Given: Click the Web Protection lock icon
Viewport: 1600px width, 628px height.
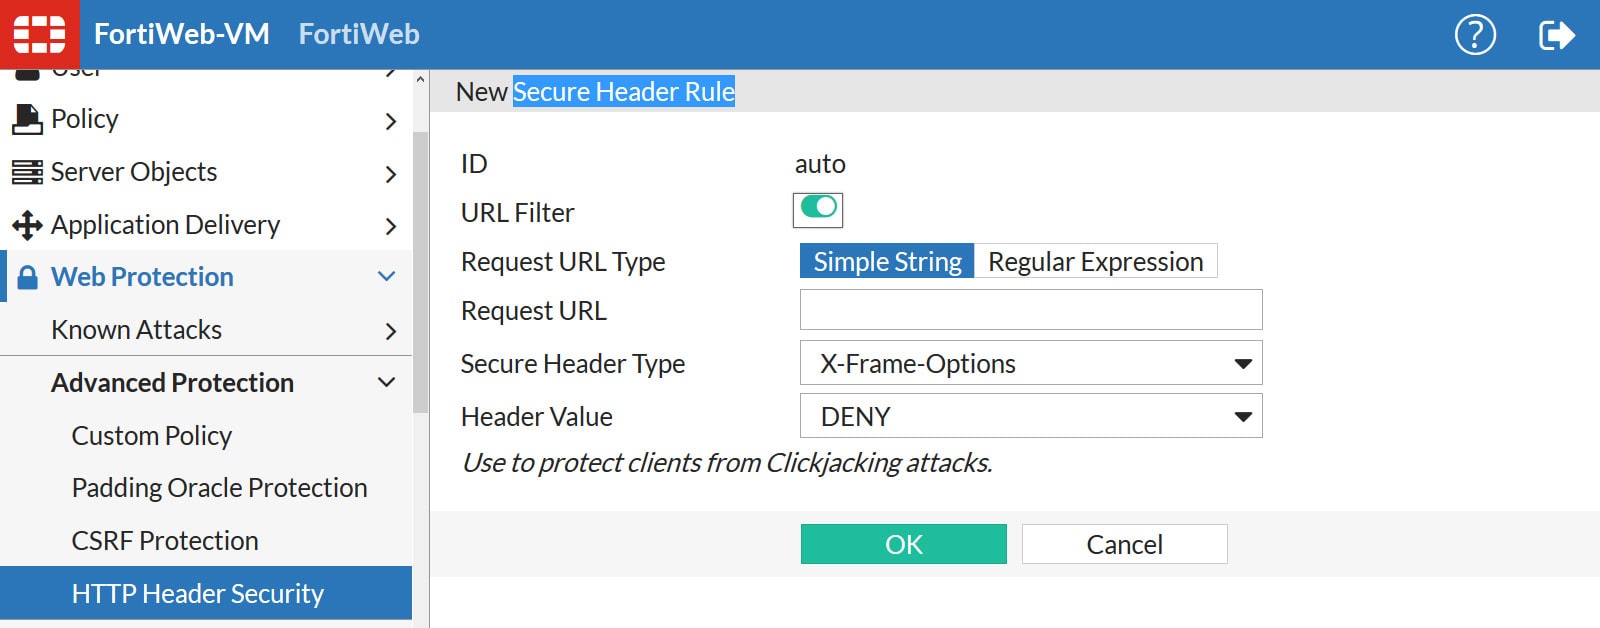Looking at the screenshot, I should pyautogui.click(x=28, y=276).
